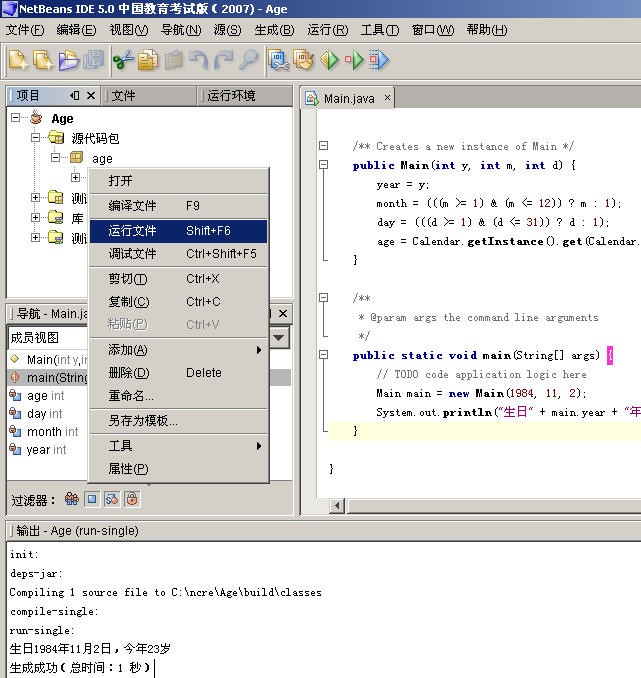Close the navigator panel
641x678 pixels.
pos(283,313)
